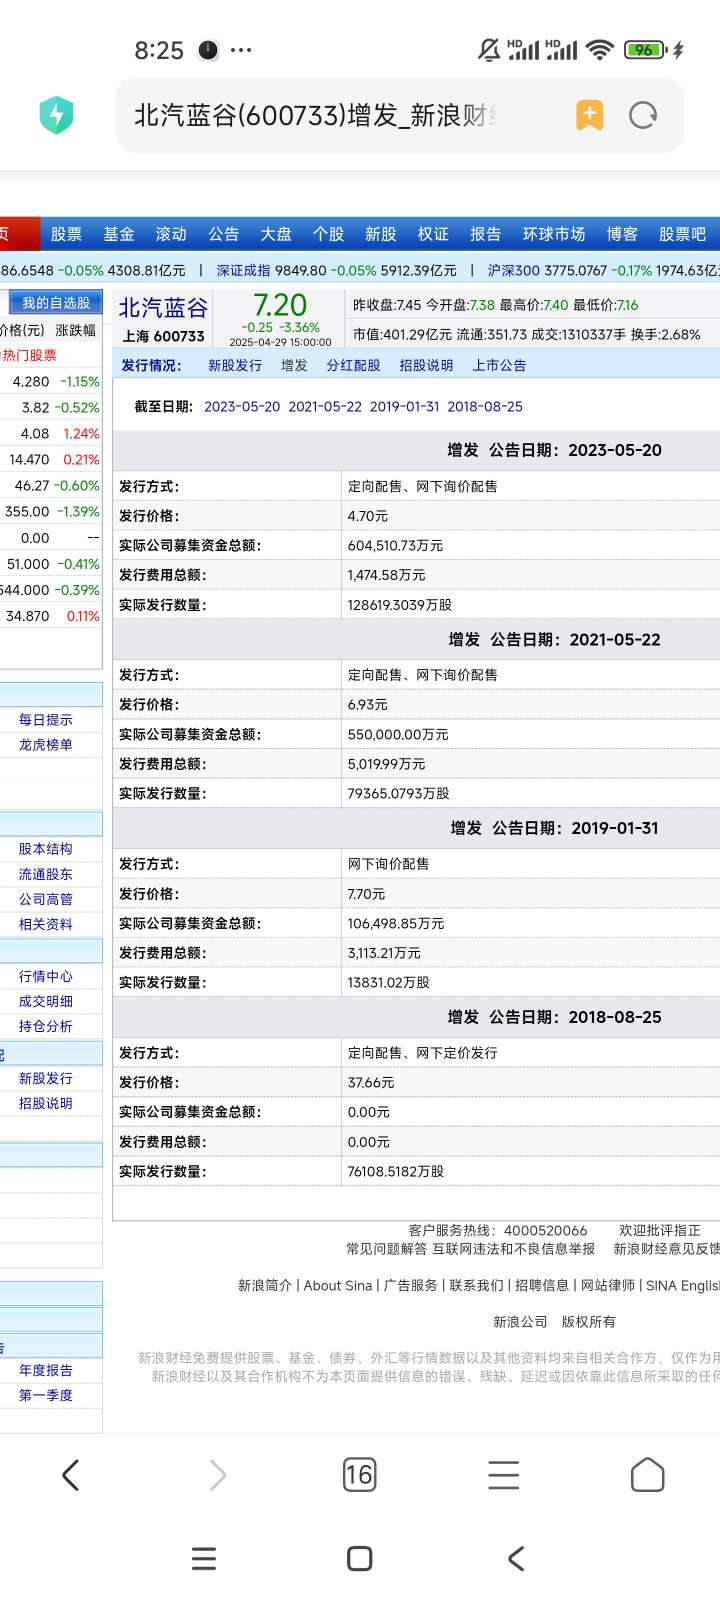720x1600 pixels.
Task: Tap the system back navigation arrow
Action: [x=516, y=1558]
